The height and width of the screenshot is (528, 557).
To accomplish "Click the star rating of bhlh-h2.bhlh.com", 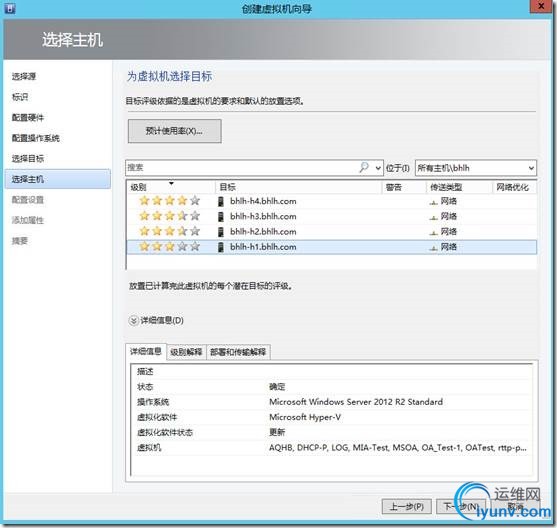I will tap(169, 231).
